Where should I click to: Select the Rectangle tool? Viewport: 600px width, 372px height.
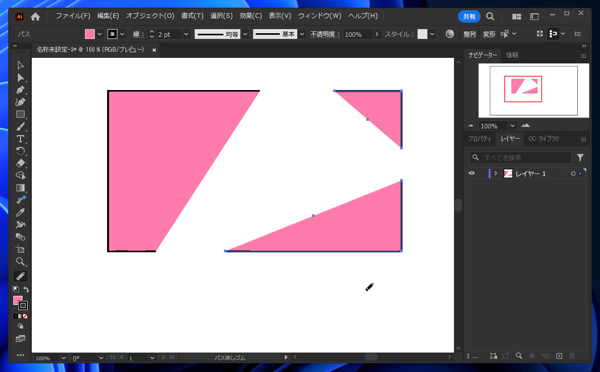point(20,114)
